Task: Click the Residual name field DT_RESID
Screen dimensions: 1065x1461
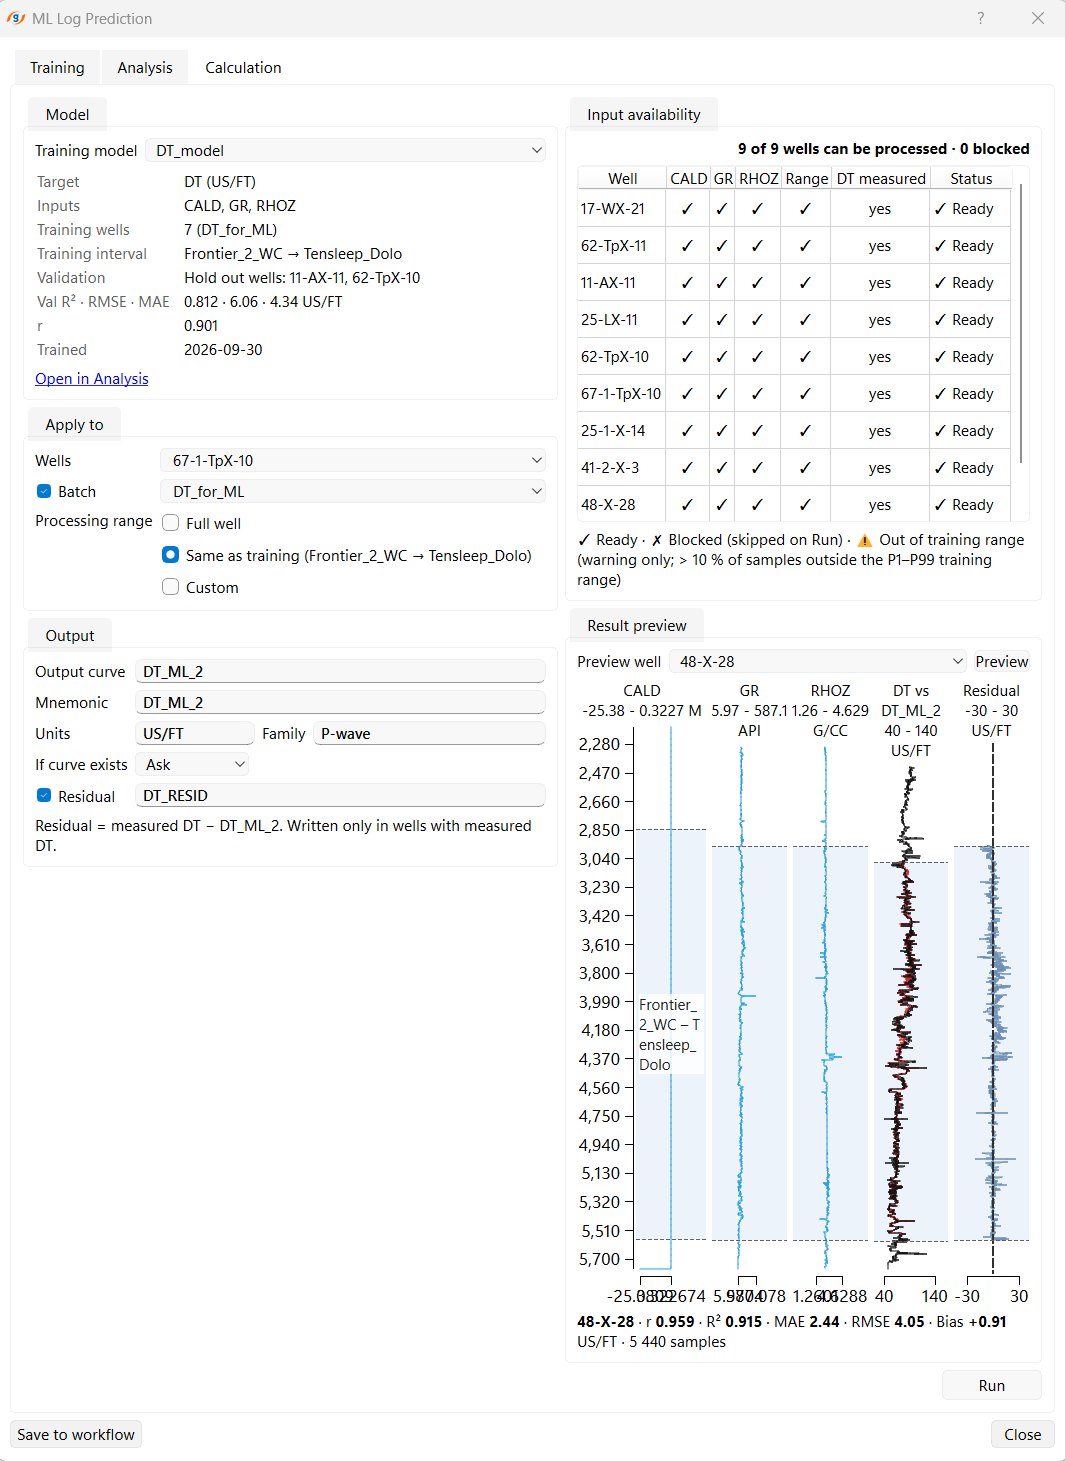Action: (340, 795)
